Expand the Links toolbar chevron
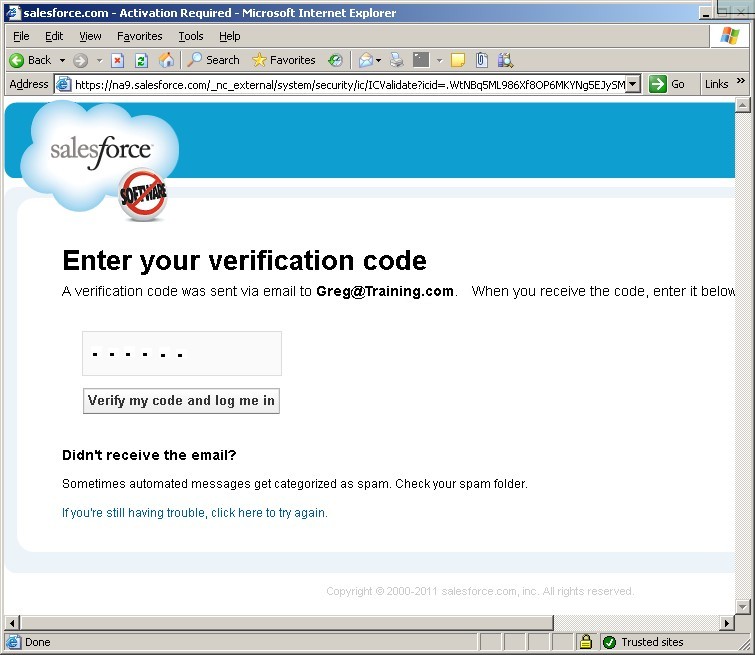Screen dimensions: 755x655 (741, 81)
